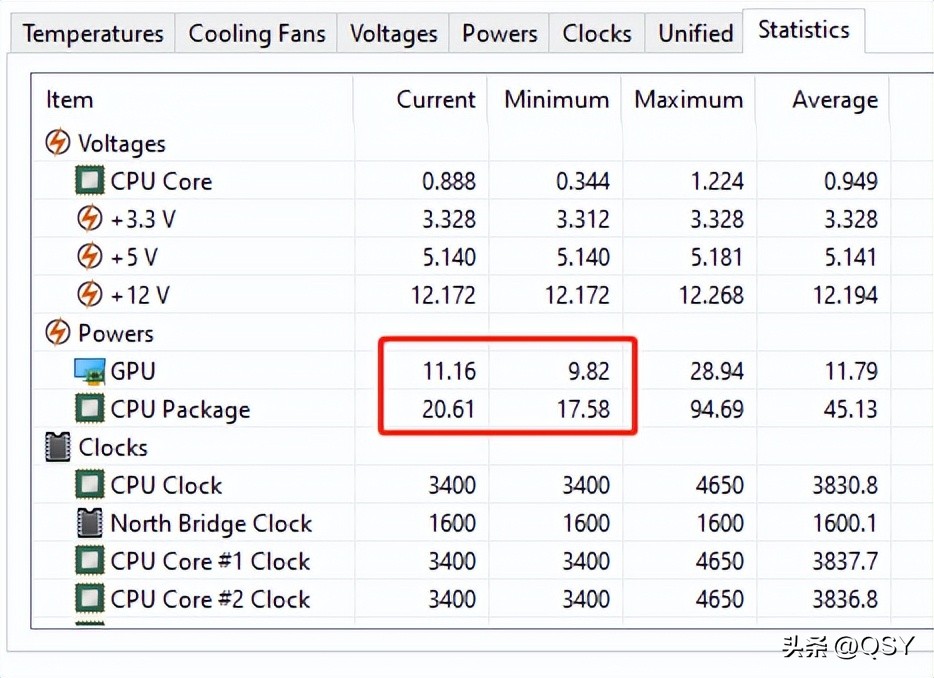
Task: Select the +5 V row label
Action: (x=134, y=257)
